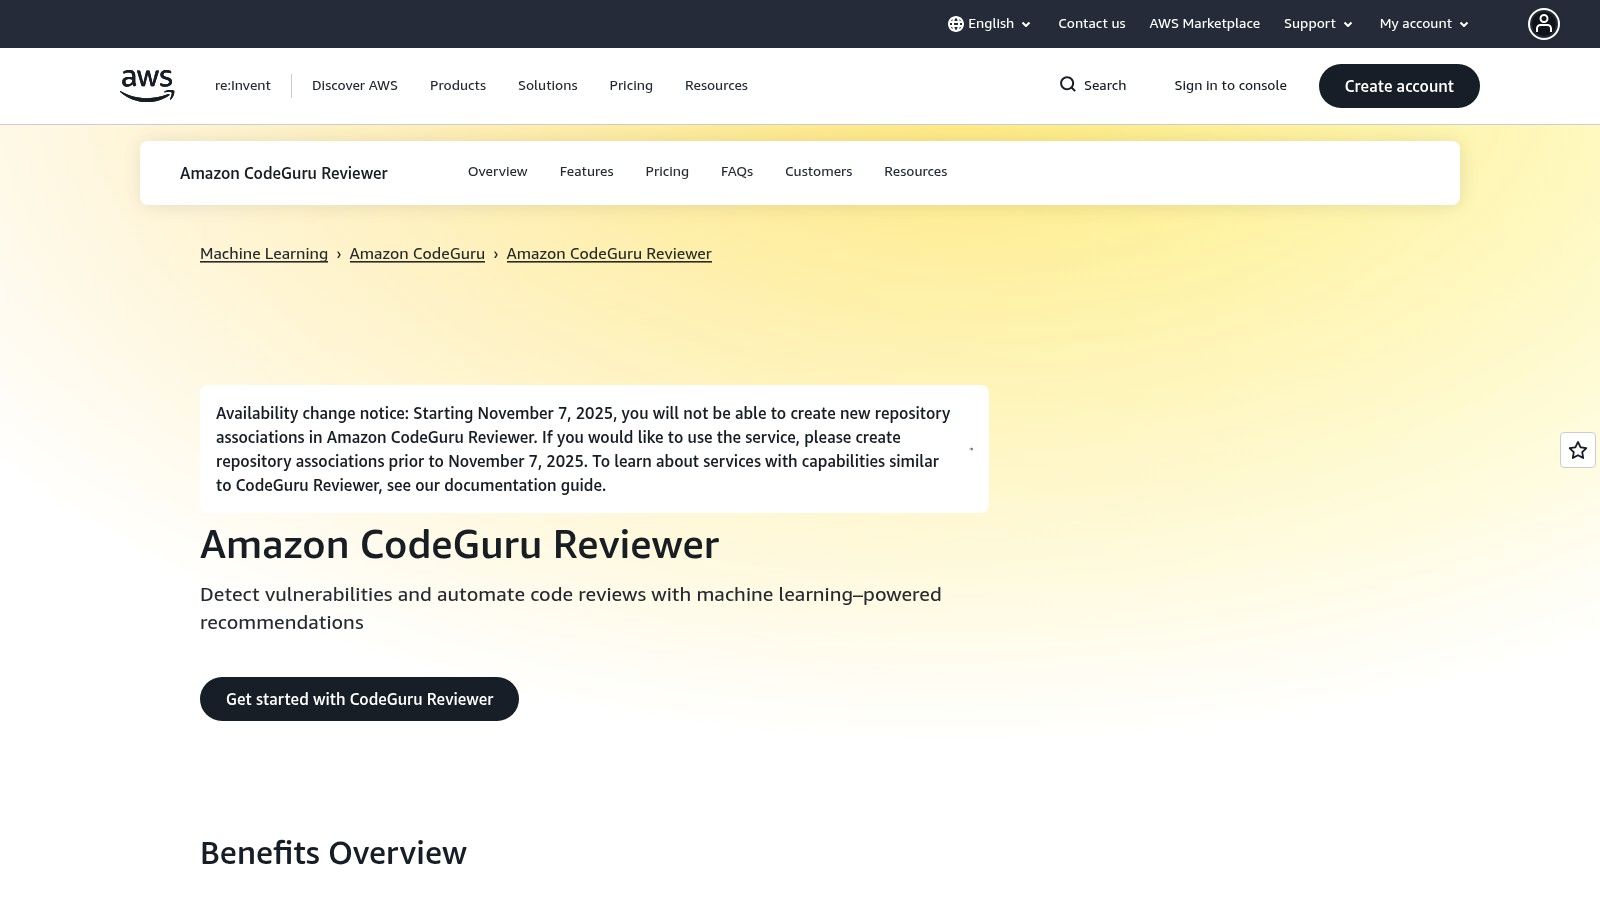1600x900 pixels.
Task: Open the main nav Resources item
Action: pyautogui.click(x=716, y=86)
